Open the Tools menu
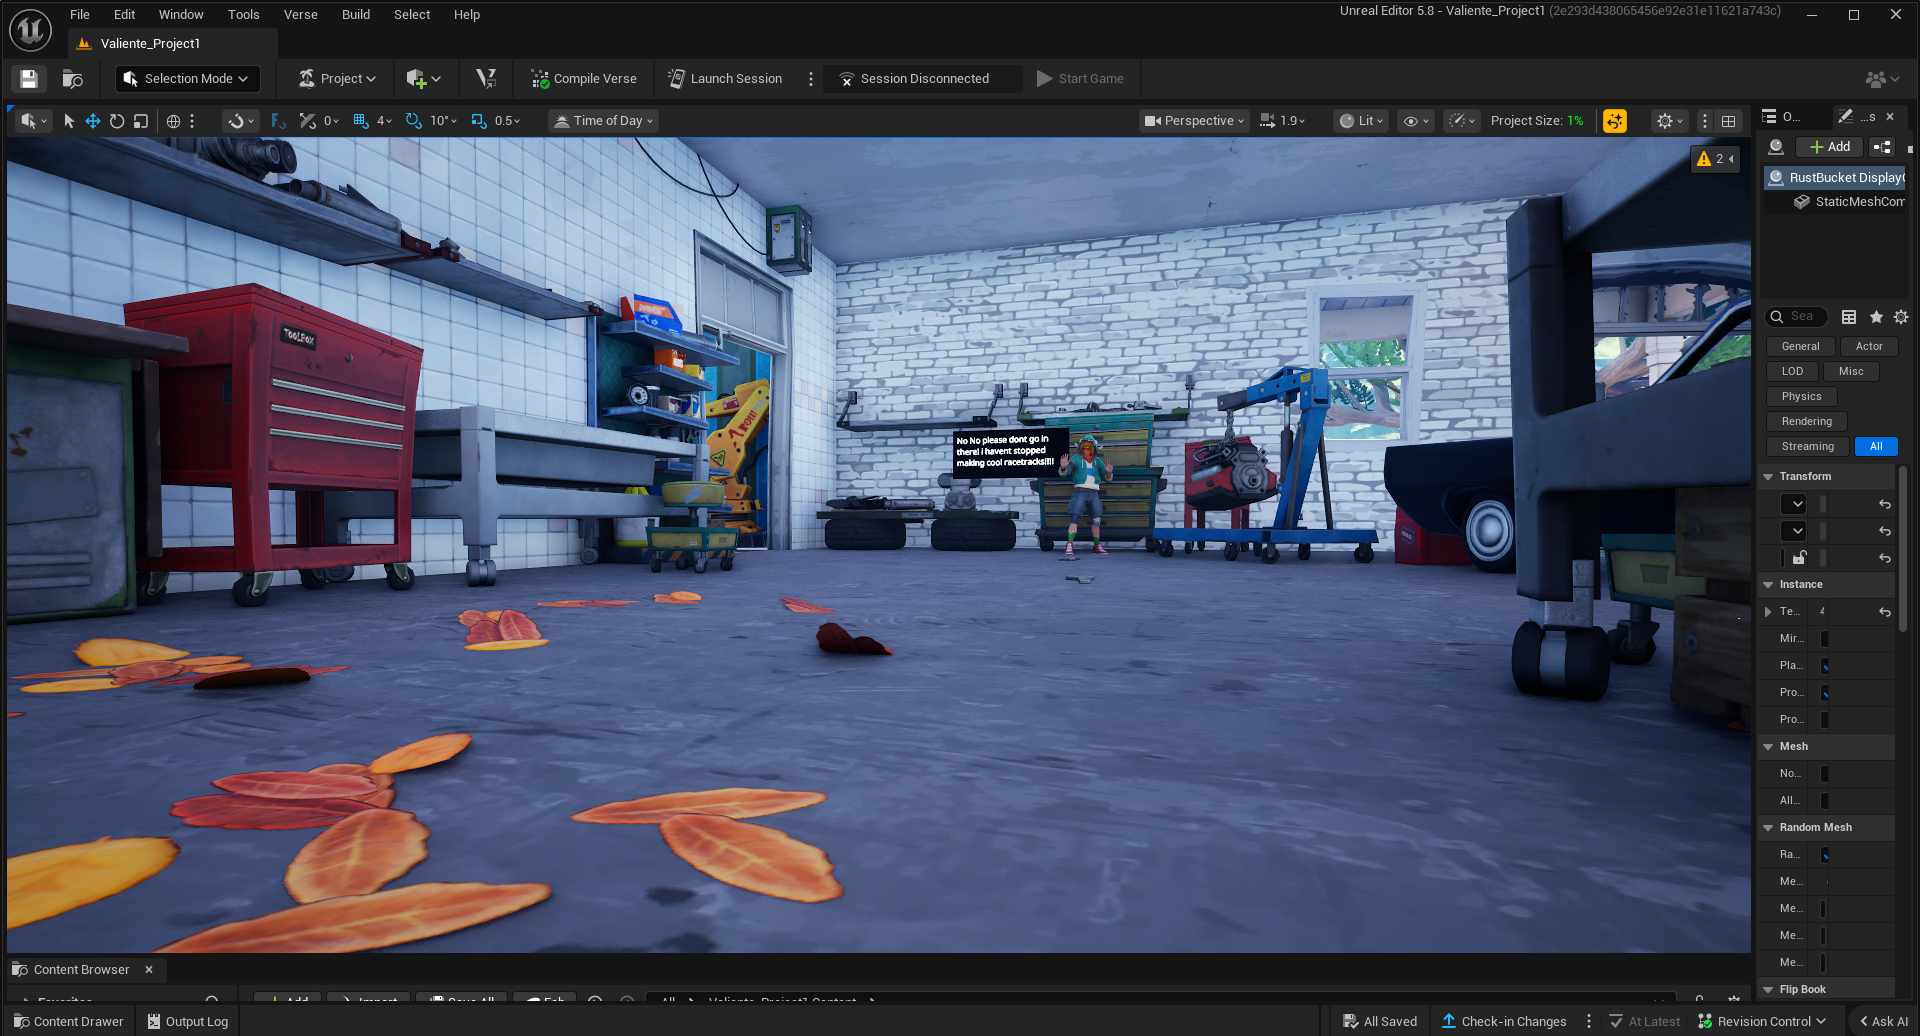This screenshot has height=1036, width=1920. coord(243,15)
